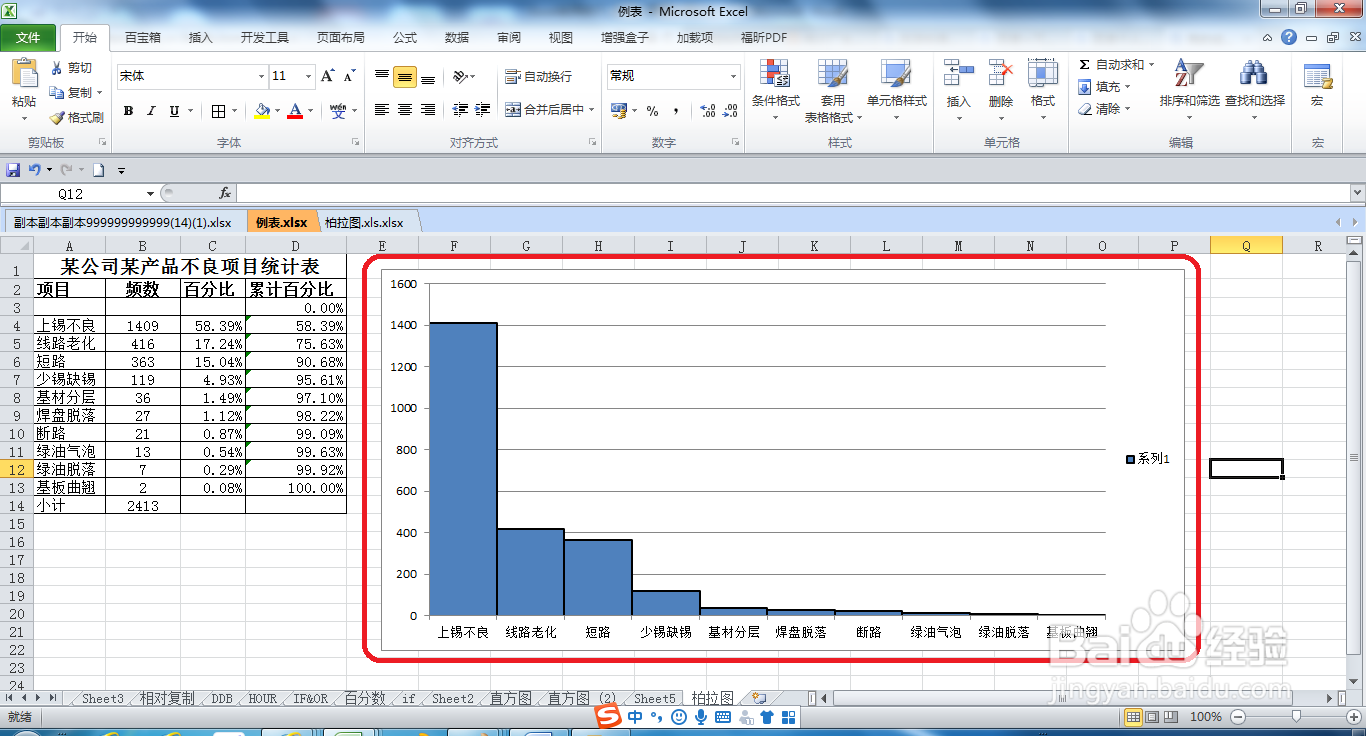This screenshot has width=1366, height=736.
Task: Switch to View (视图) tab
Action: coord(561,38)
